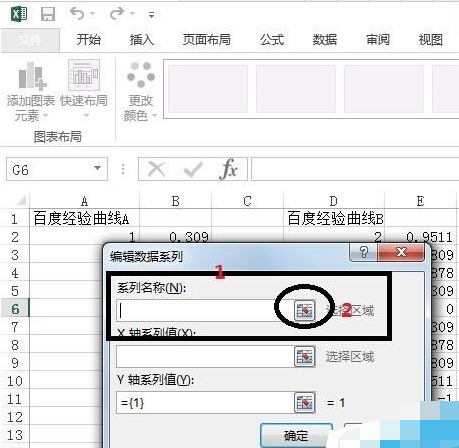Click range selector for Y 轴系列值

pyautogui.click(x=305, y=403)
